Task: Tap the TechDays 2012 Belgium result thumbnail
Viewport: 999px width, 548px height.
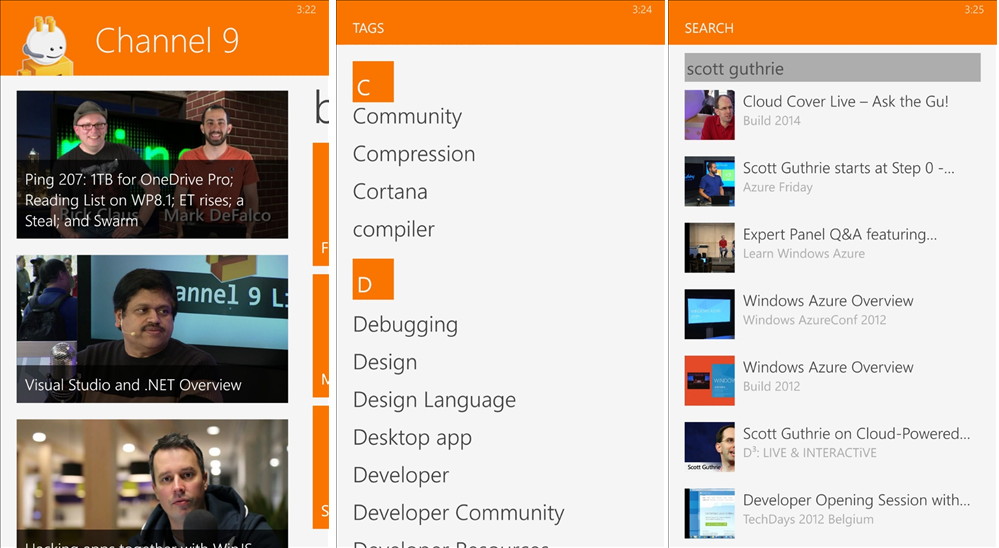Action: click(x=709, y=513)
